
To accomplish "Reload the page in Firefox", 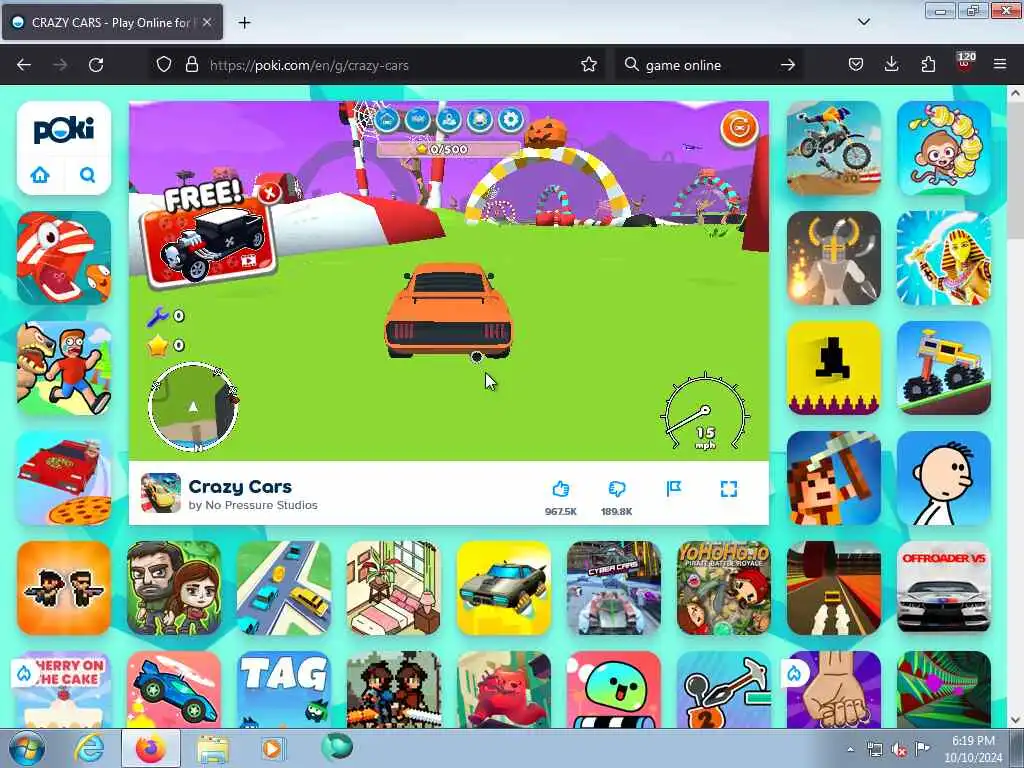I will [96, 65].
